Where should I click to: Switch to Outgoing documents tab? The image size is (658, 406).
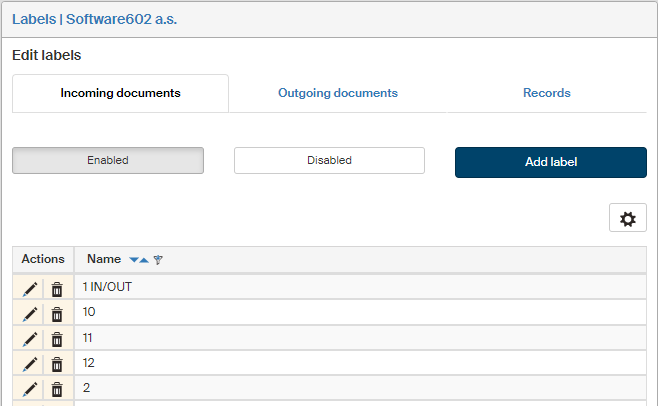pos(337,93)
